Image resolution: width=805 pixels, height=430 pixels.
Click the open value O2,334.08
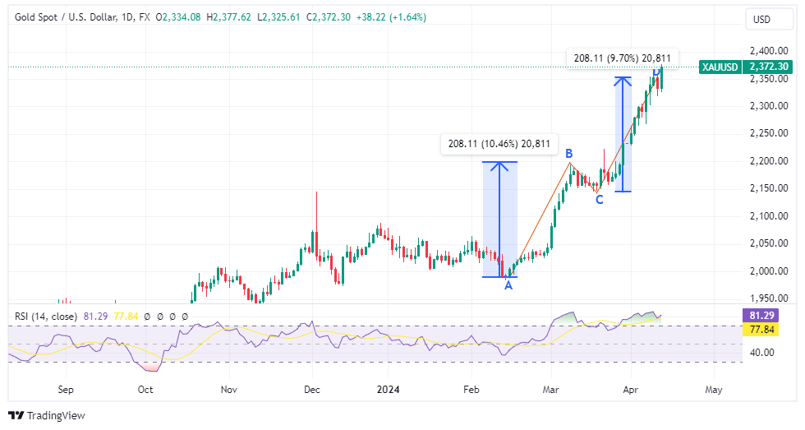[178, 17]
